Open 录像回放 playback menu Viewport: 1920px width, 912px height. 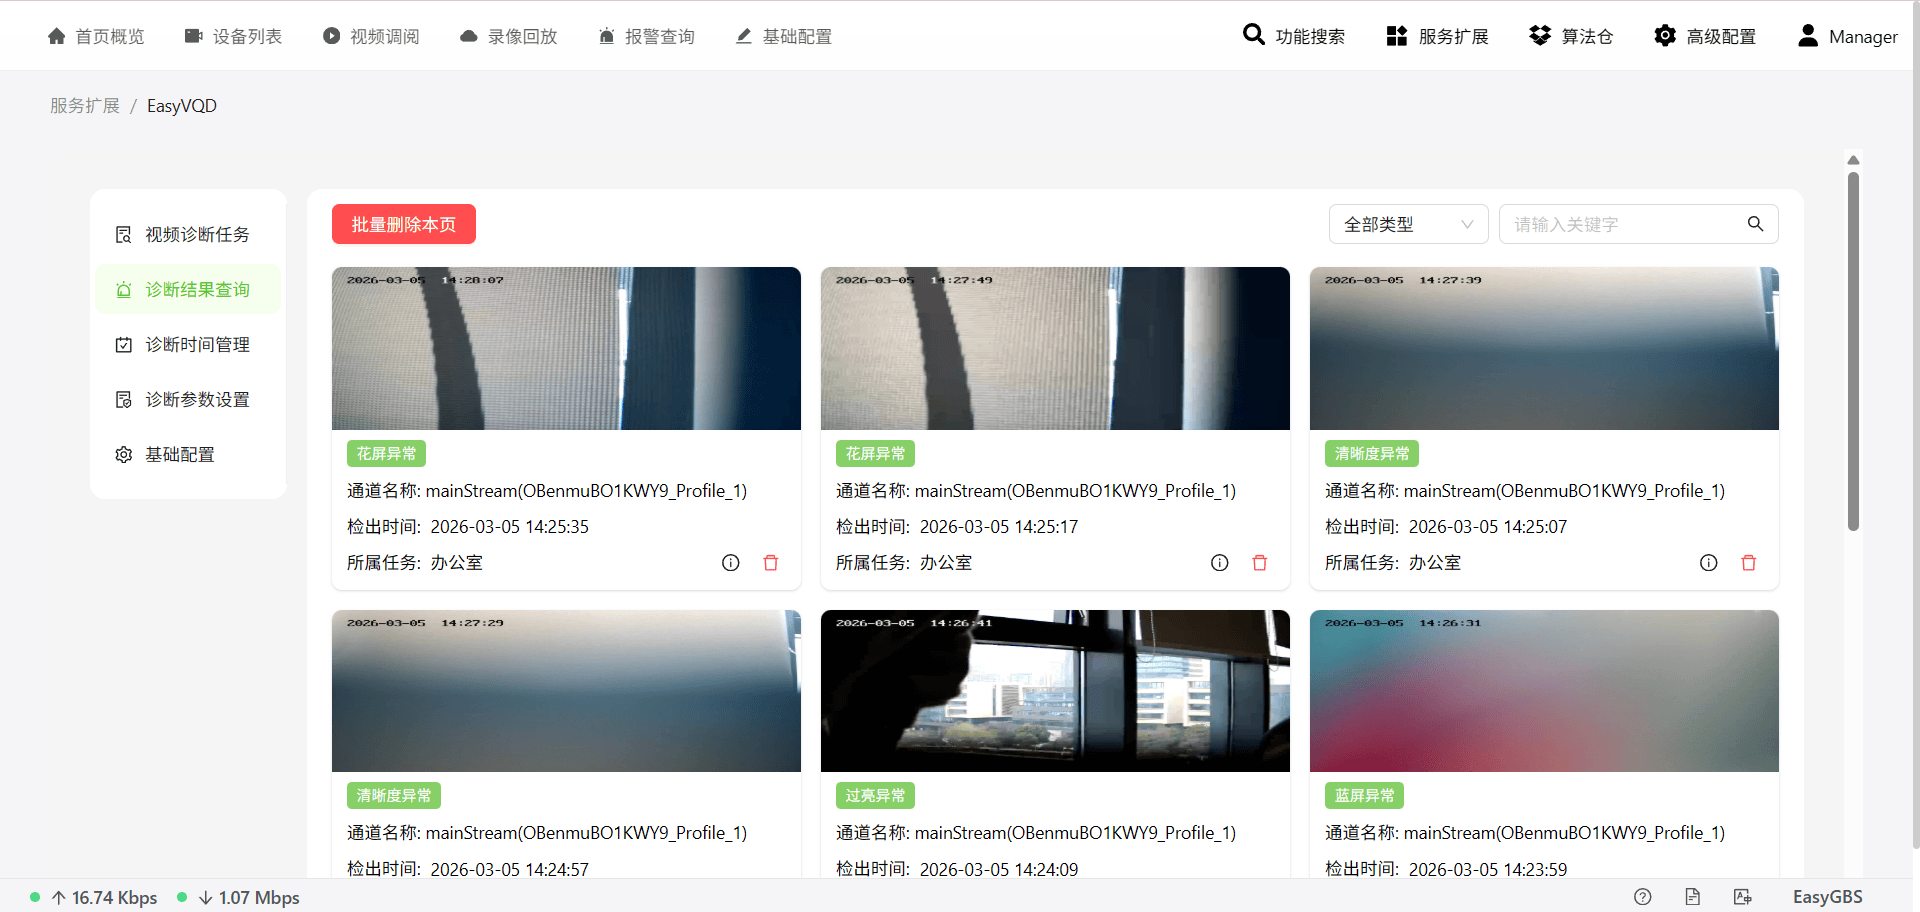coord(508,36)
